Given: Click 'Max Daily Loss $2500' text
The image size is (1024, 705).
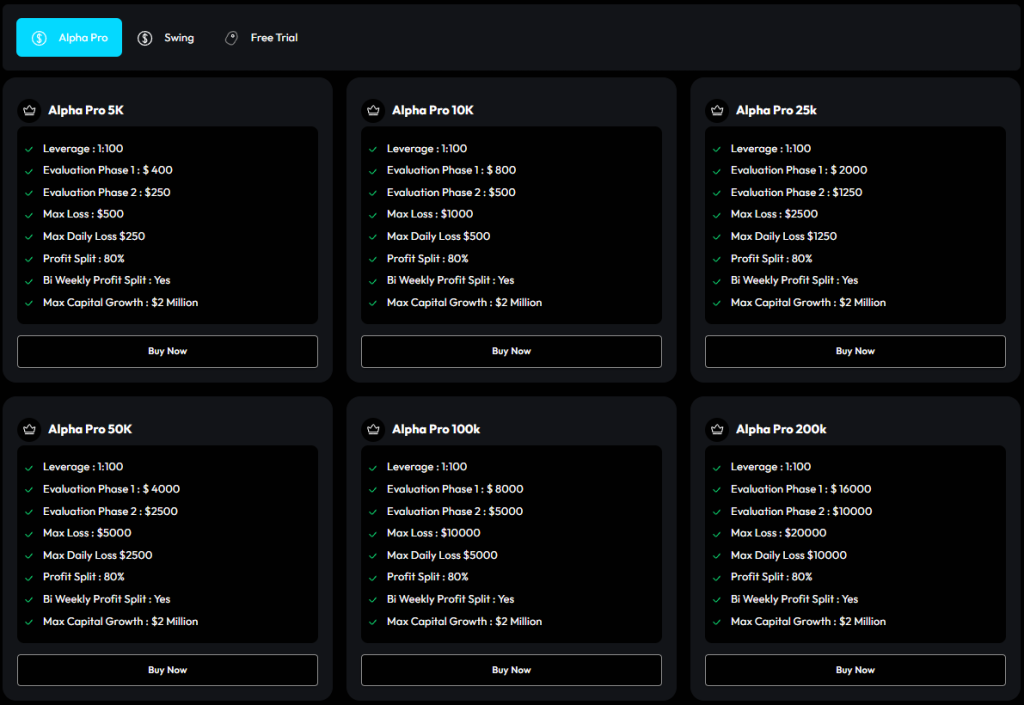Looking at the screenshot, I should click(x=97, y=555).
